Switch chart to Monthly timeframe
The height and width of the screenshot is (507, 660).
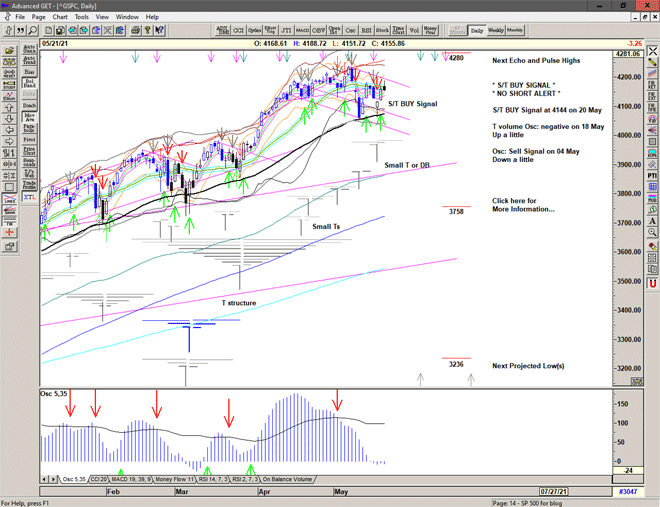click(516, 31)
